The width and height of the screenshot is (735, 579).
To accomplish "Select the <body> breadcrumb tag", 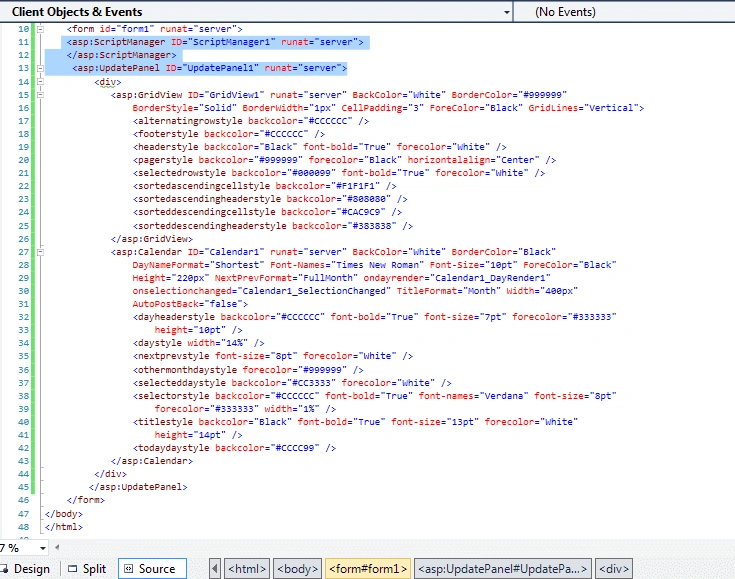I will (298, 569).
